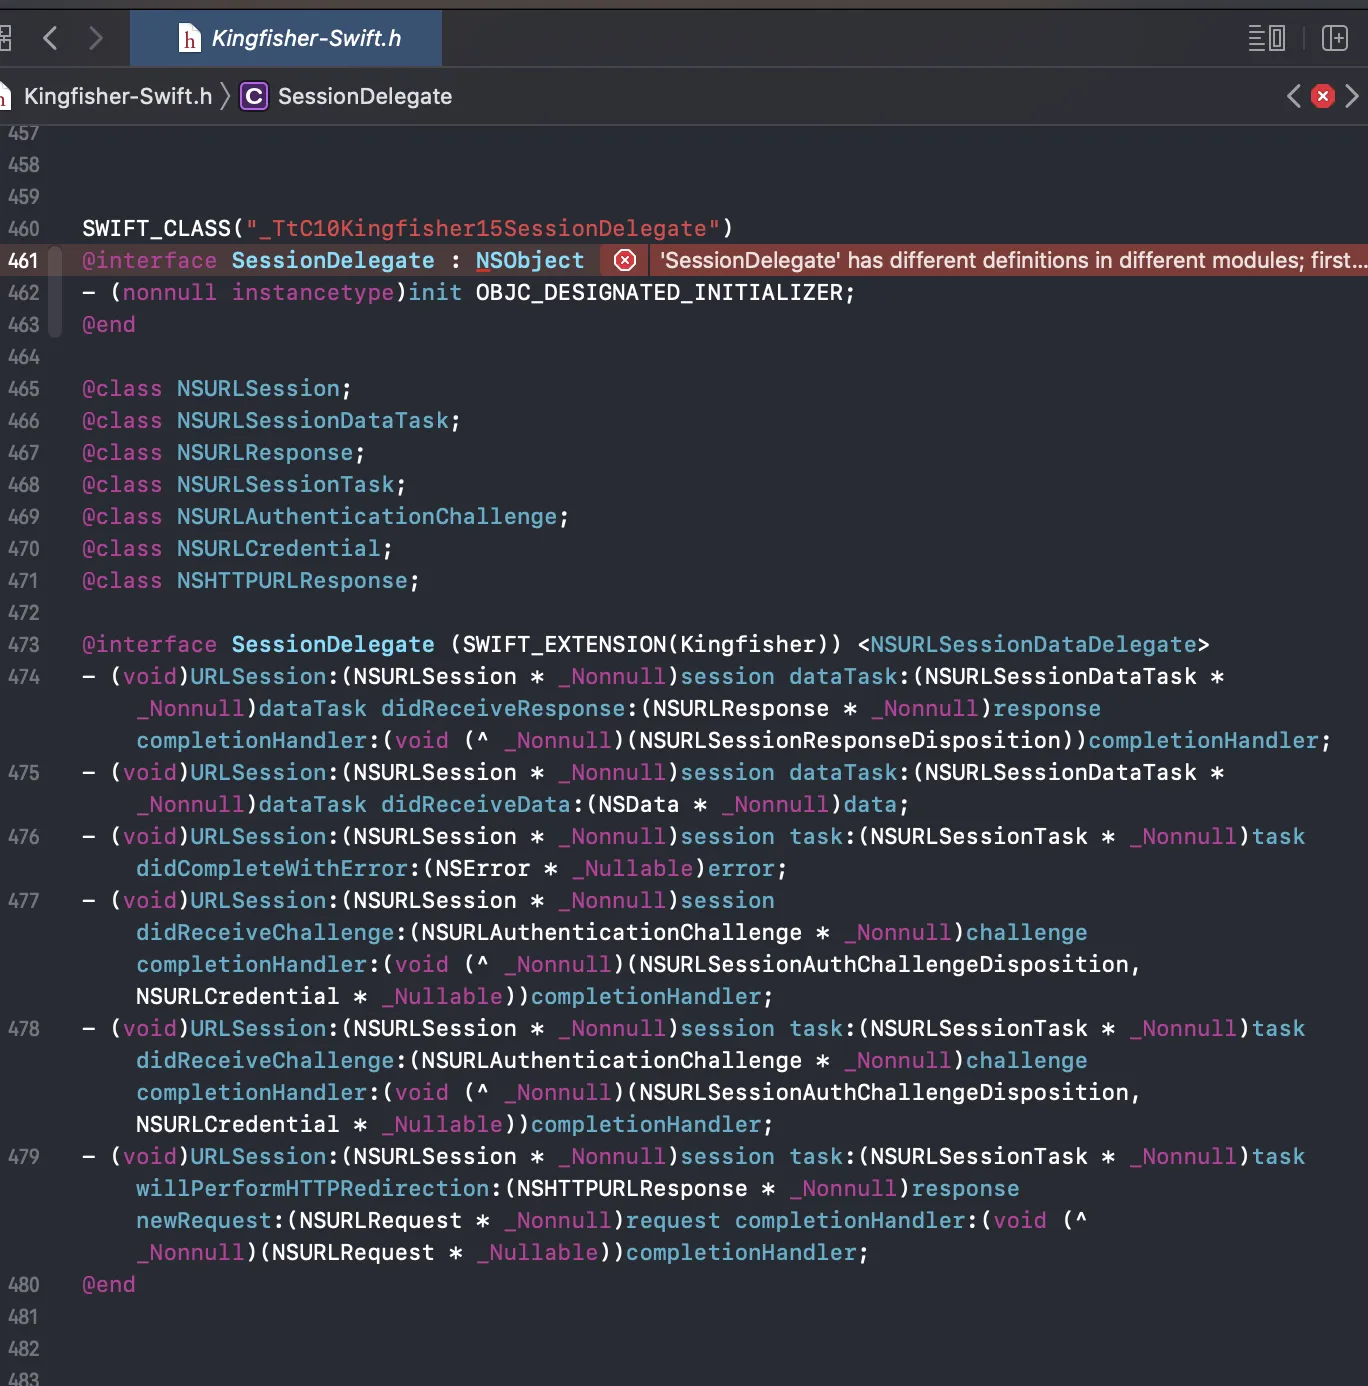Click the "_TtC10Kingfisher15SessionDelegate" string

[x=482, y=229]
